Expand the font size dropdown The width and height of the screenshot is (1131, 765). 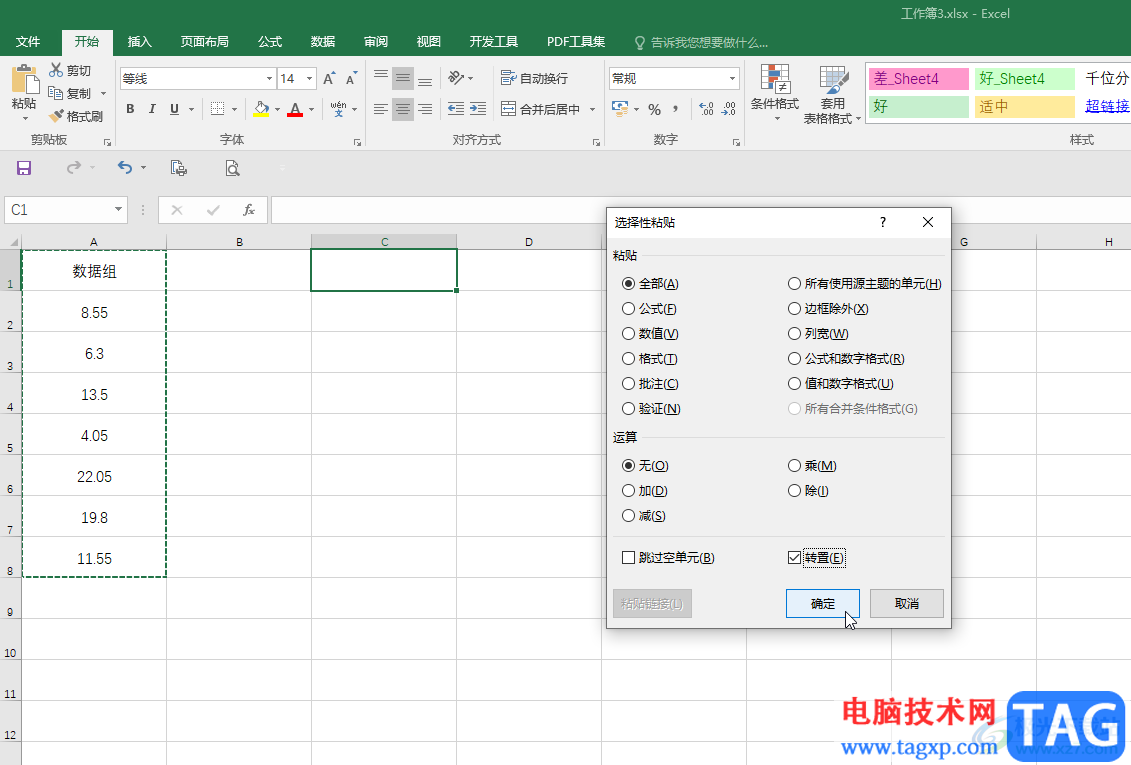(310, 79)
